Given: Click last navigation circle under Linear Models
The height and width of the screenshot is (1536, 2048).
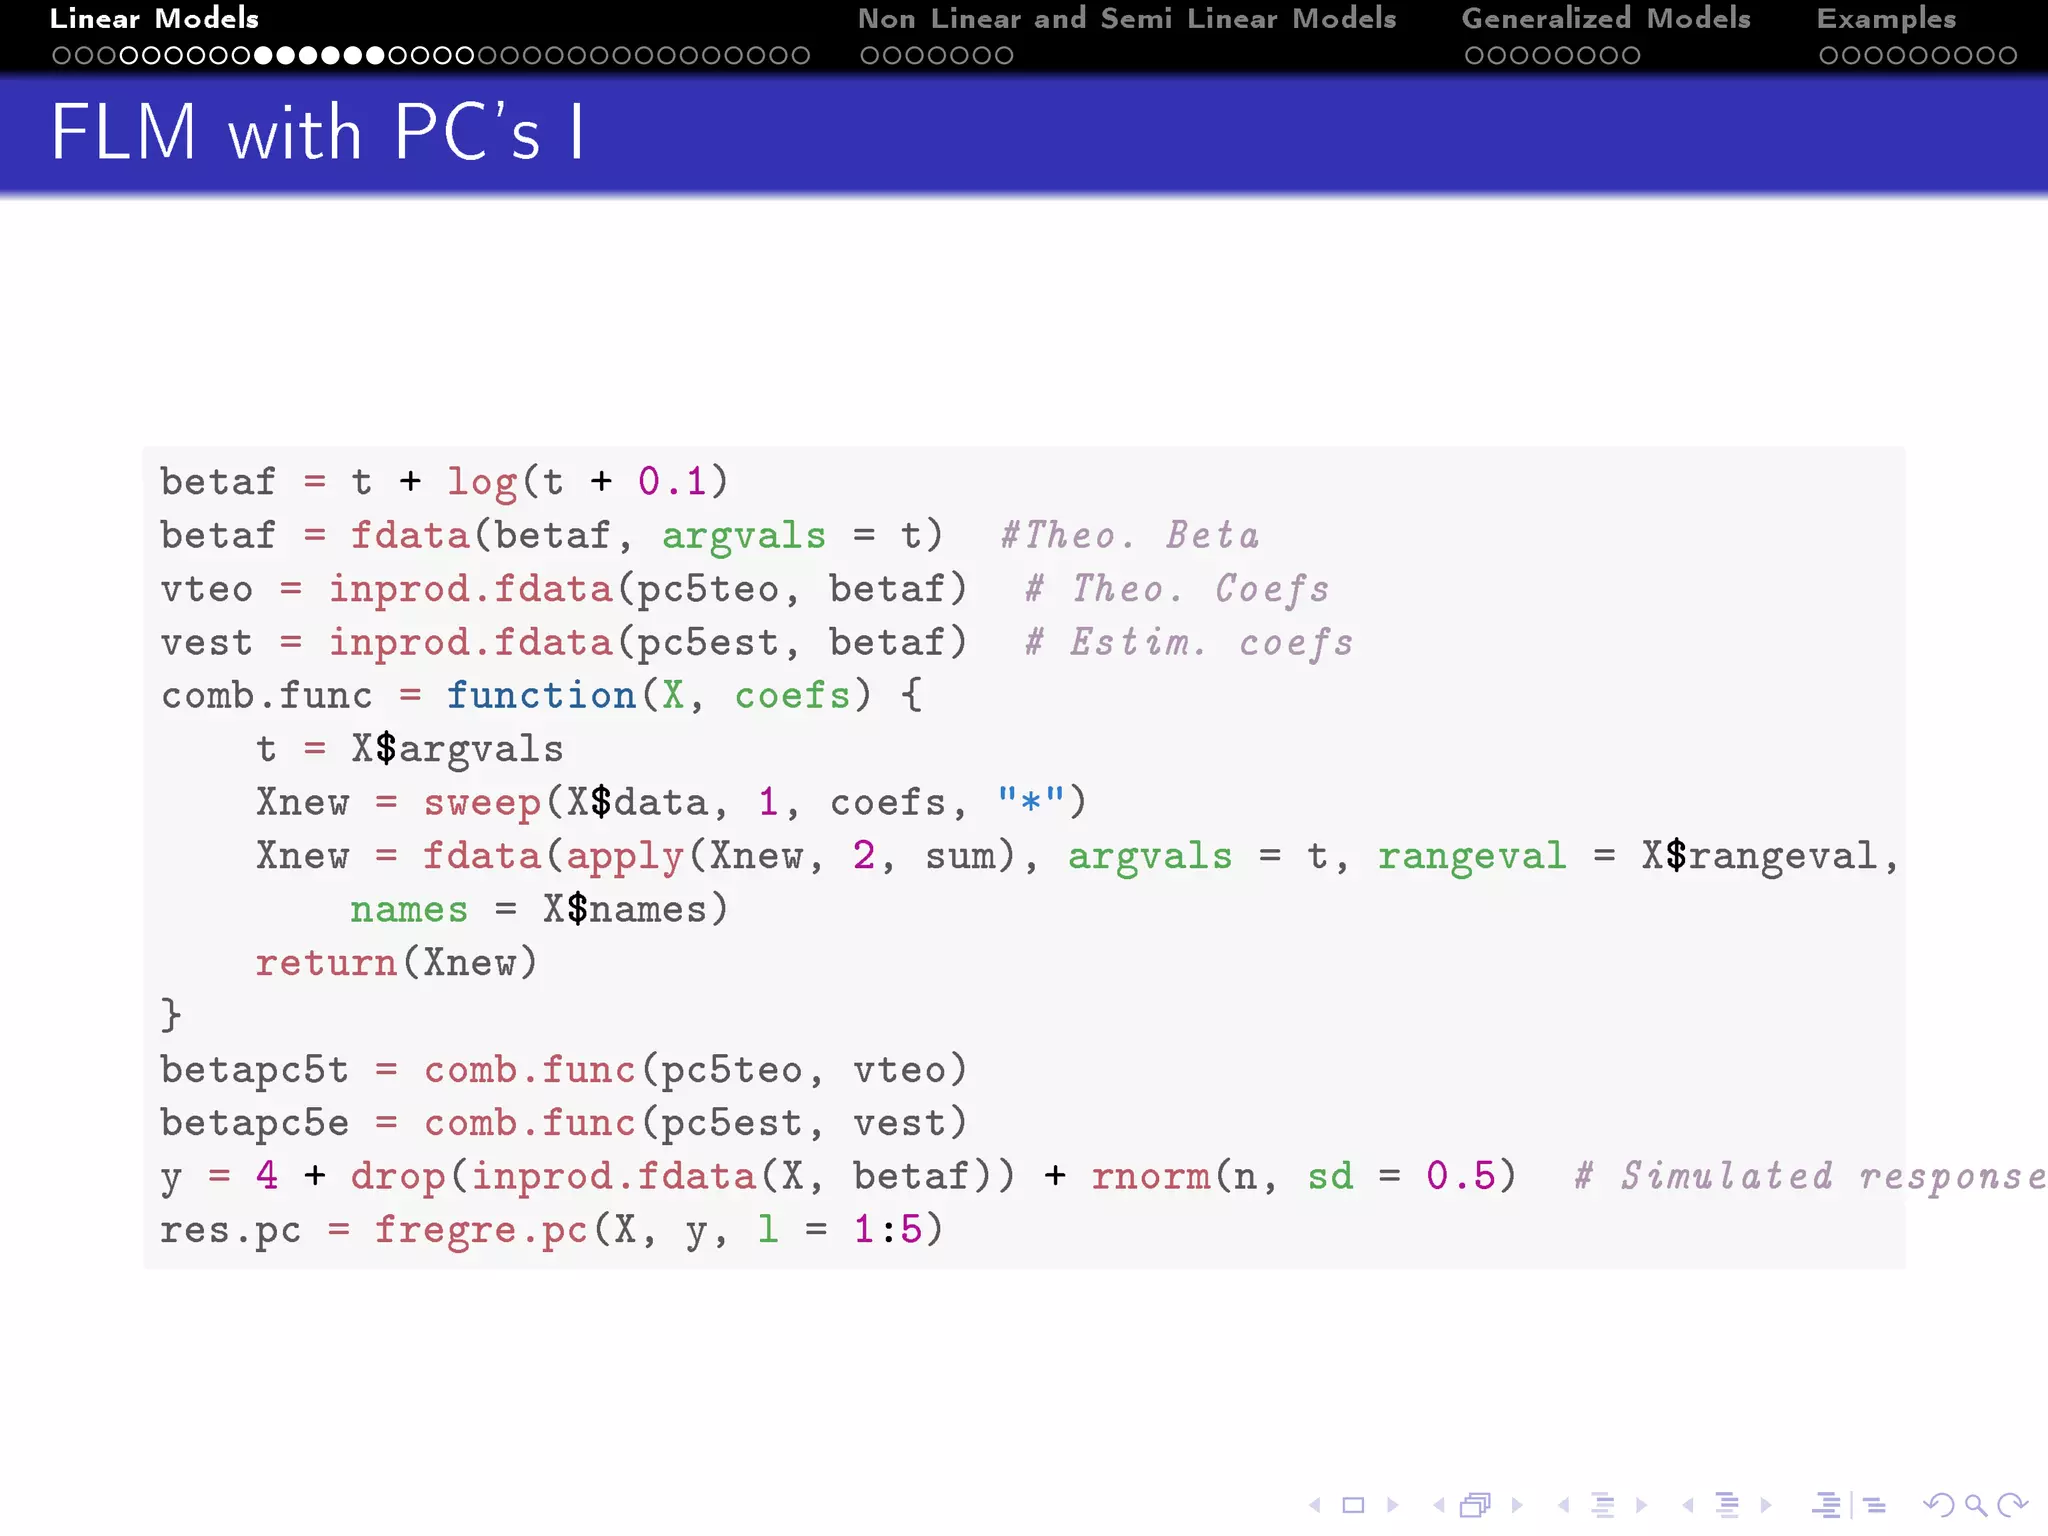Looking at the screenshot, I should pos(800,56).
